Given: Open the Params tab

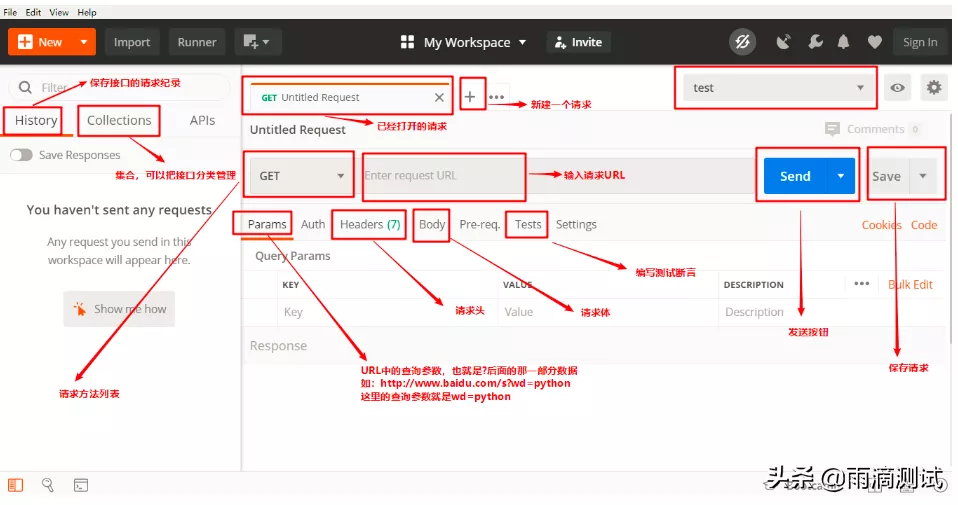Looking at the screenshot, I should click(x=267, y=224).
